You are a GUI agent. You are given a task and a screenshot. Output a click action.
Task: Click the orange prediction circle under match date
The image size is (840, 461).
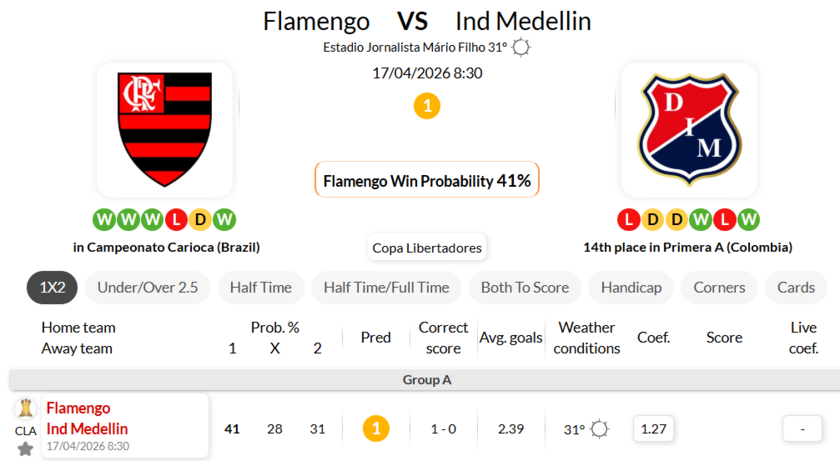pos(427,106)
